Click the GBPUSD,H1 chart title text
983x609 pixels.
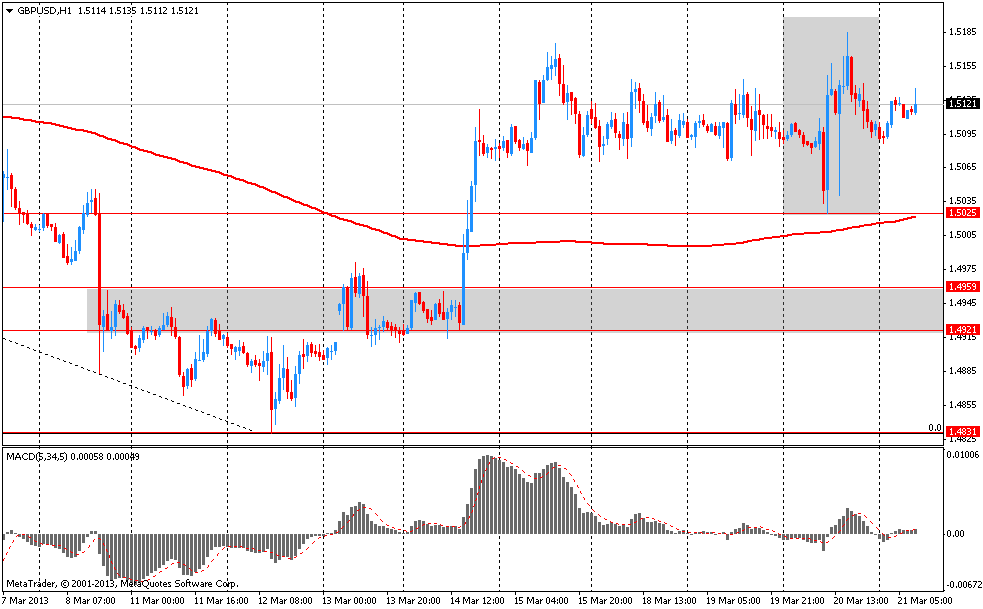click(x=45, y=11)
